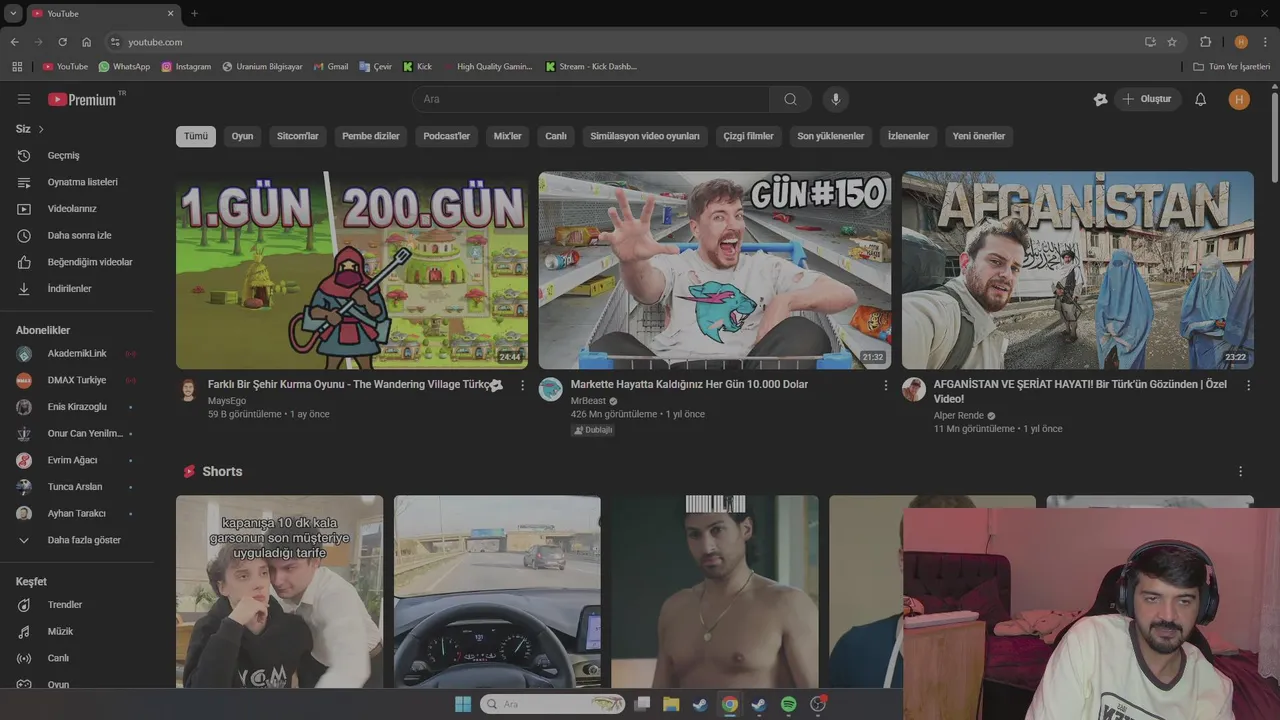Open Chrome tab search dropdown
This screenshot has width=1280, height=720.
tap(13, 13)
